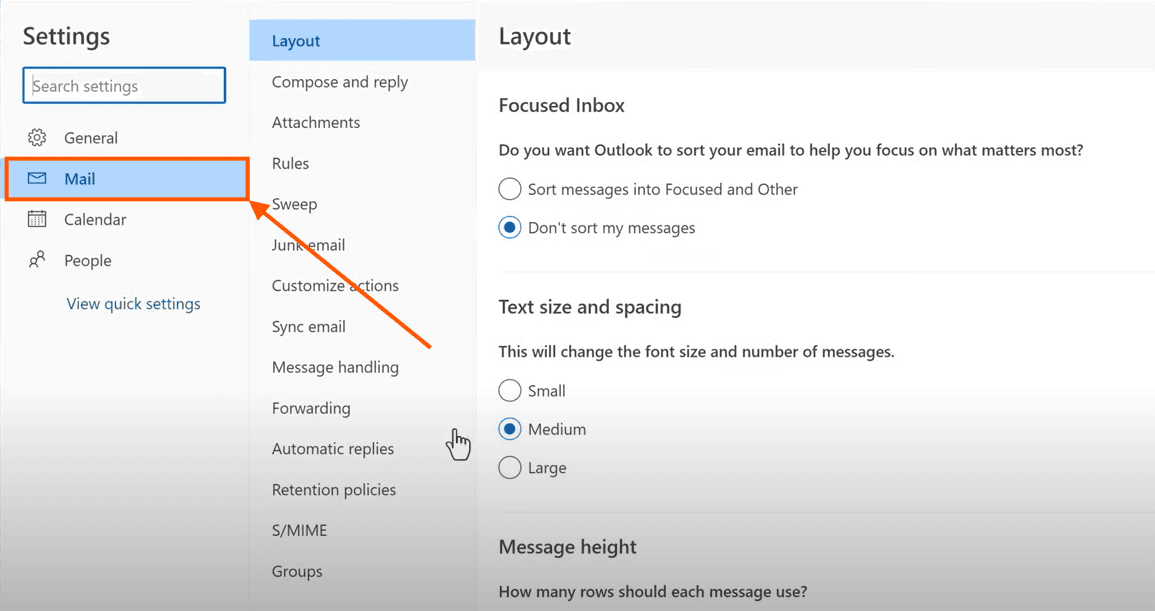1155x611 pixels.
Task: Choose Medium text size
Action: [x=510, y=428]
